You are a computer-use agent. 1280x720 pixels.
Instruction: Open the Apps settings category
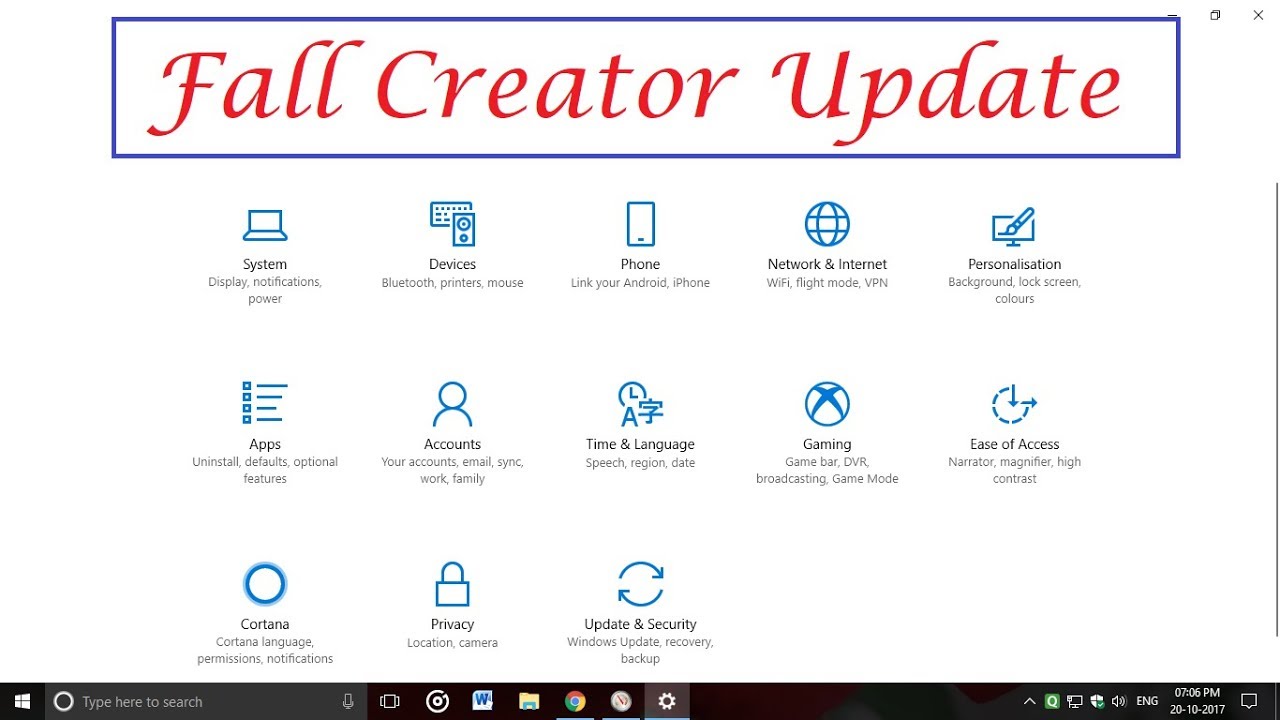[x=265, y=433]
